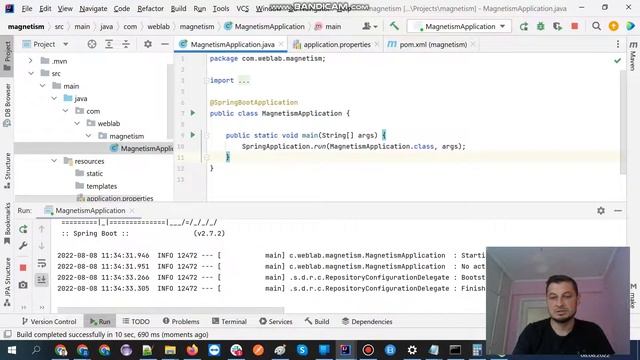The width and height of the screenshot is (640, 360).
Task: Open the Structure side panel
Action: [x=7, y=171]
